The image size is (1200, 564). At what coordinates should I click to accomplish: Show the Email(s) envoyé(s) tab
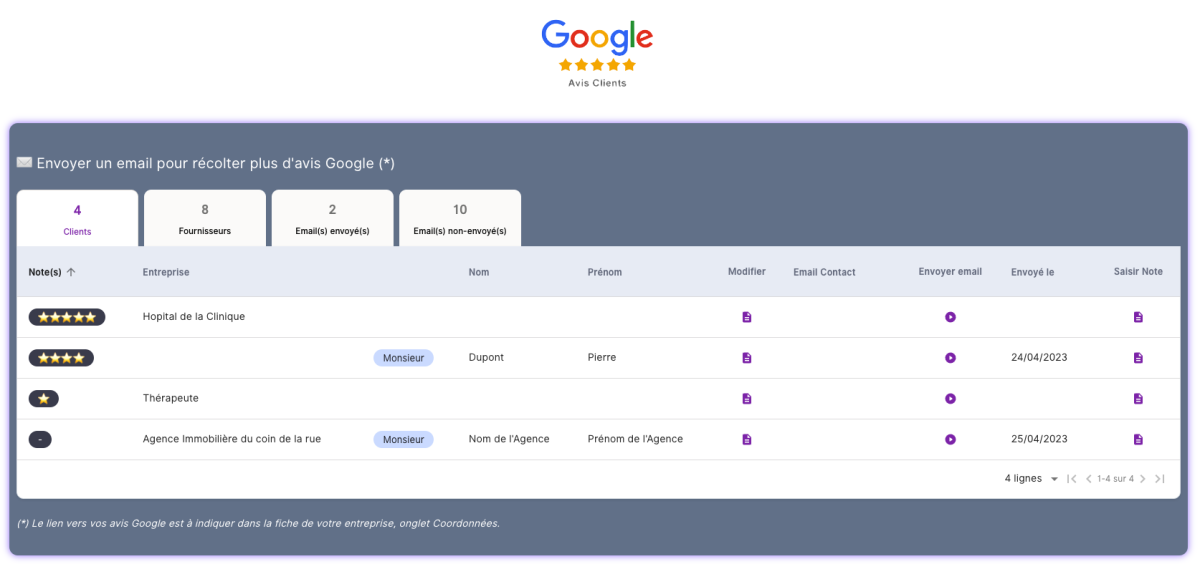coord(332,218)
